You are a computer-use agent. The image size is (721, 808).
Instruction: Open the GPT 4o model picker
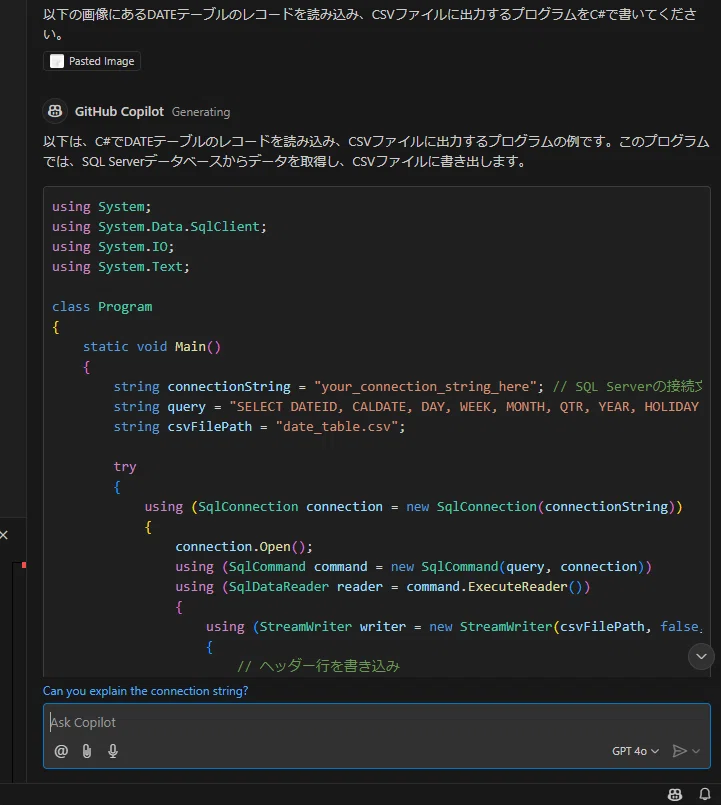635,751
